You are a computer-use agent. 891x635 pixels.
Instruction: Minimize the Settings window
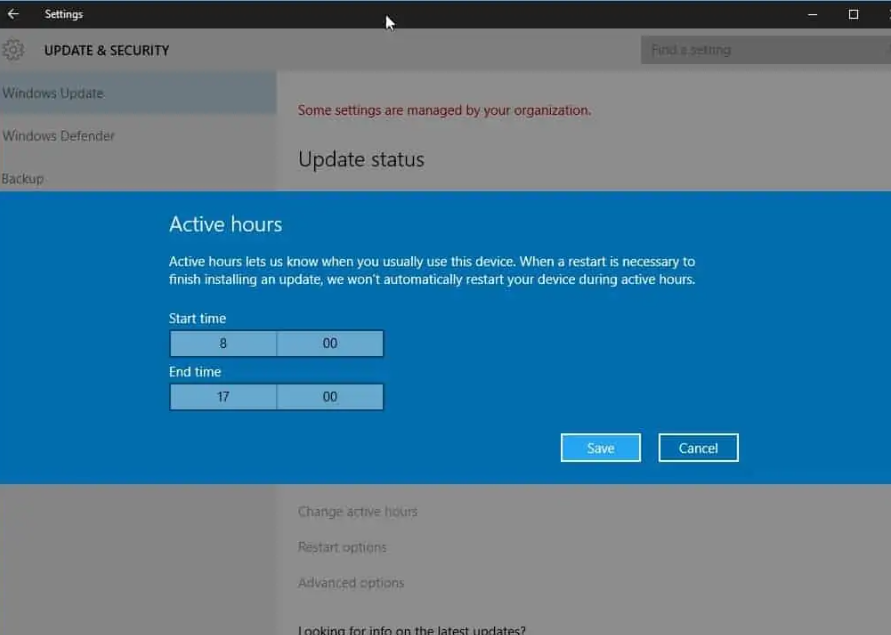coord(813,14)
